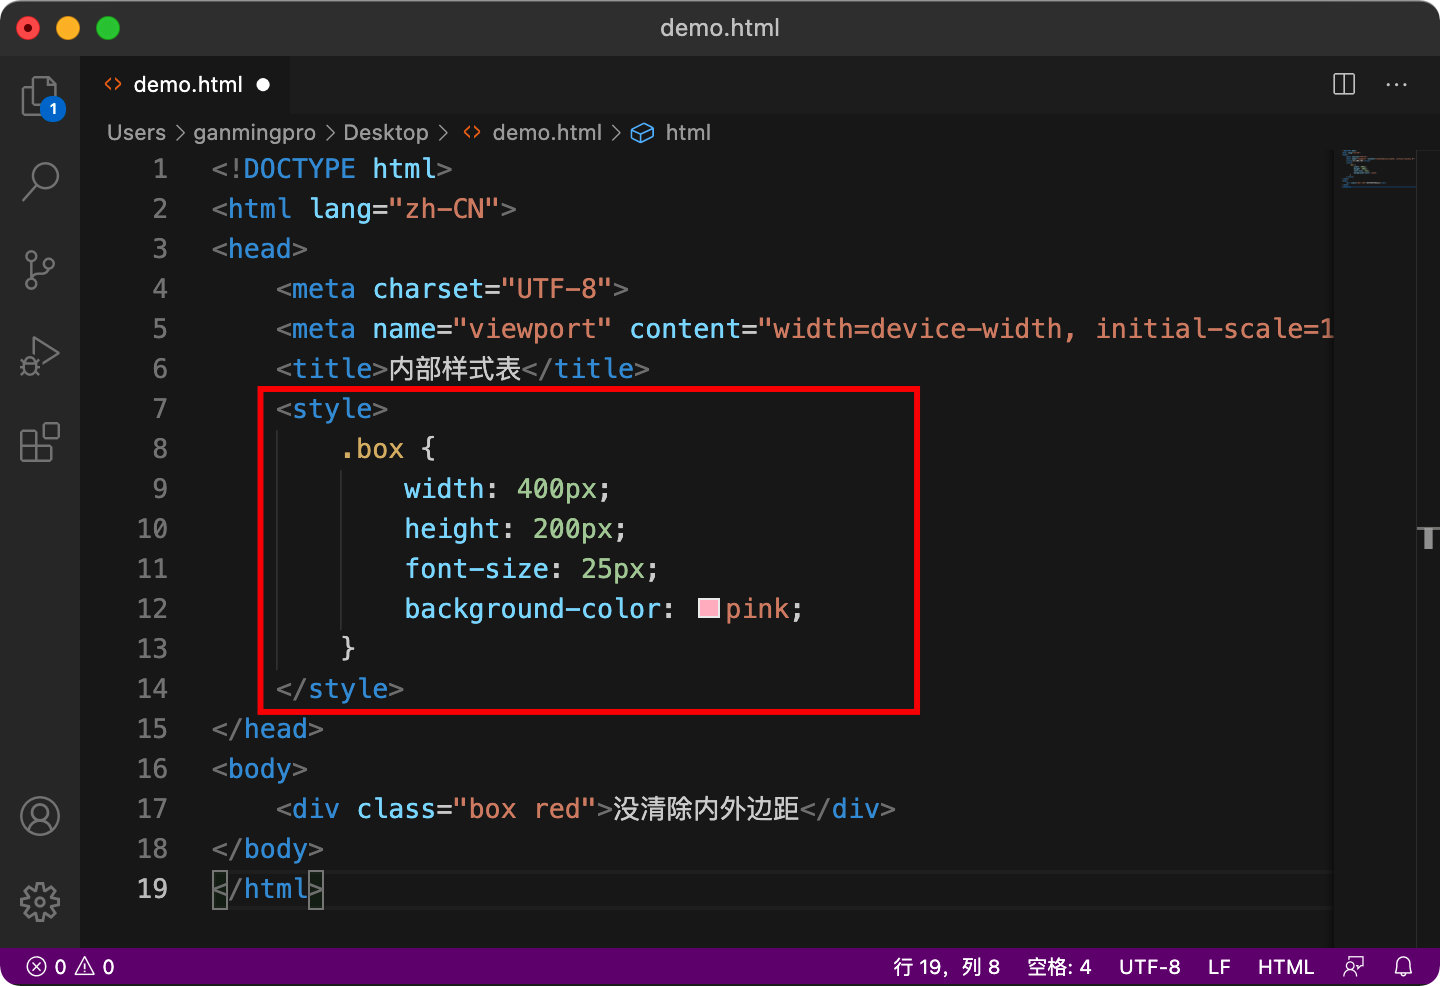
Task: Click the macOS yellow minimize window button
Action: pyautogui.click(x=68, y=28)
